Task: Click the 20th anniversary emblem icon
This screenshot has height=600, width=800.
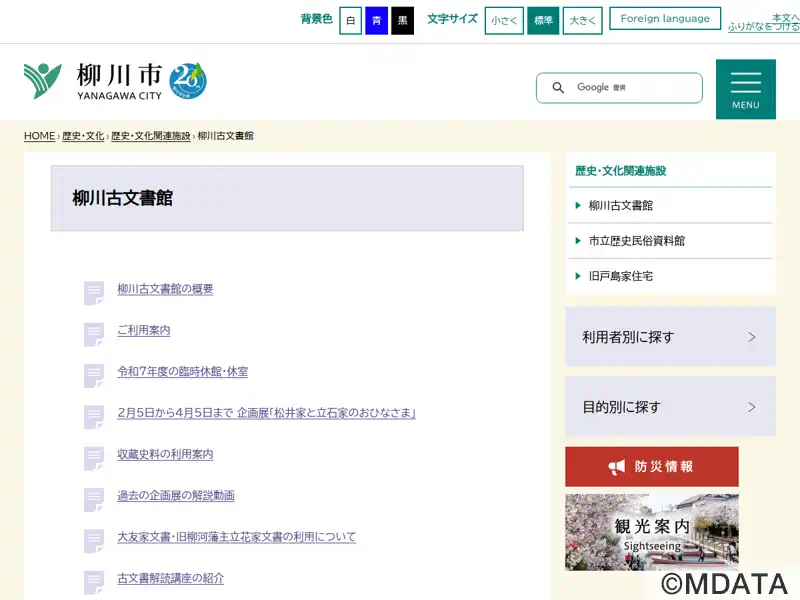Action: (188, 81)
